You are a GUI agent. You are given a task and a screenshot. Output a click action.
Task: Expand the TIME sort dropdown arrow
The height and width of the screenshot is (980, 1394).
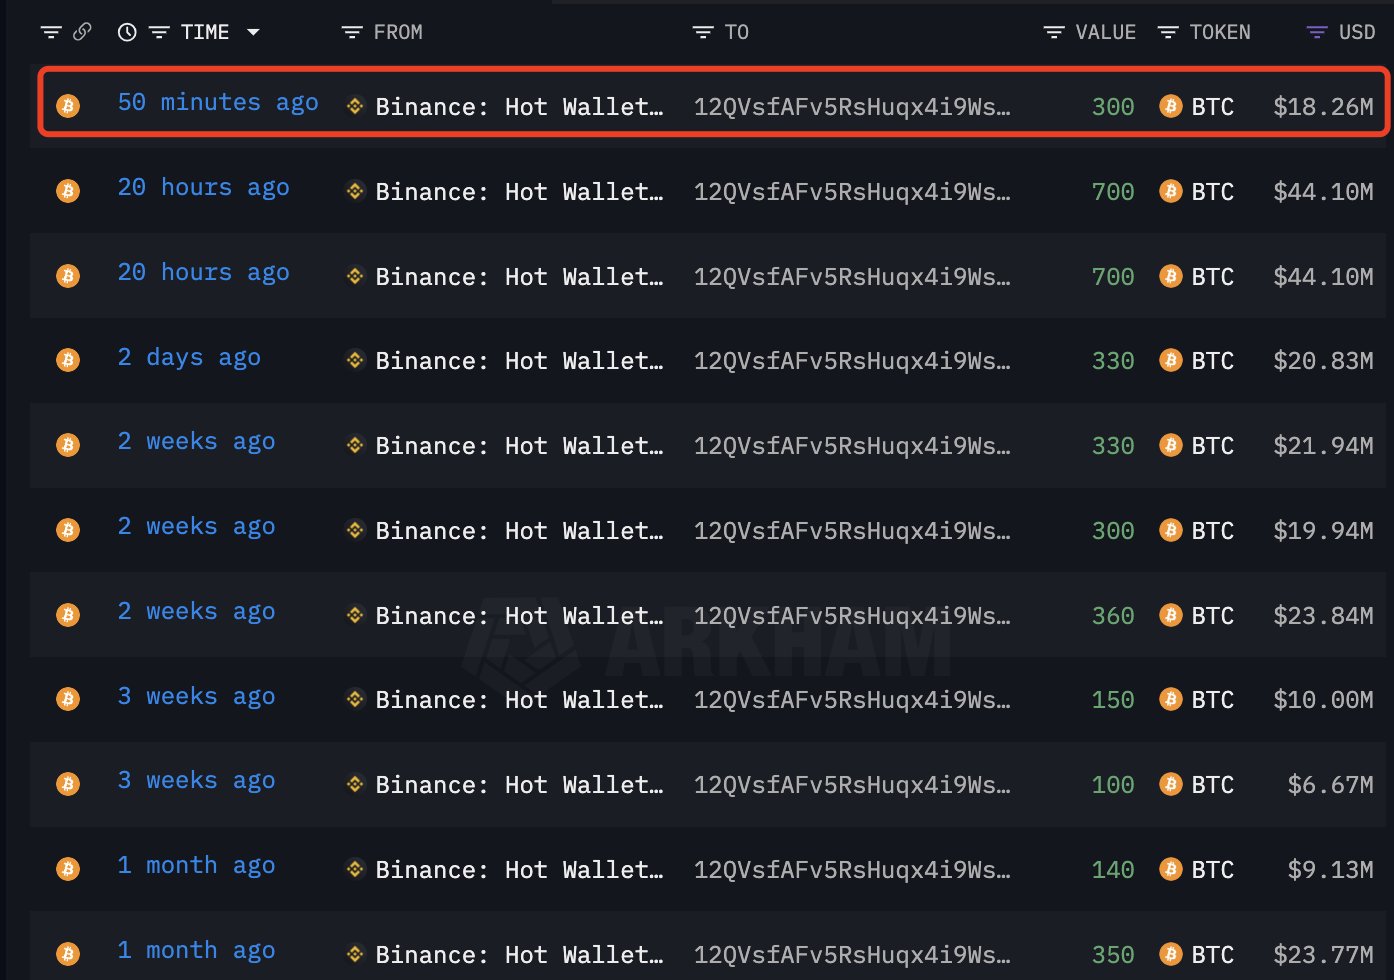click(253, 32)
